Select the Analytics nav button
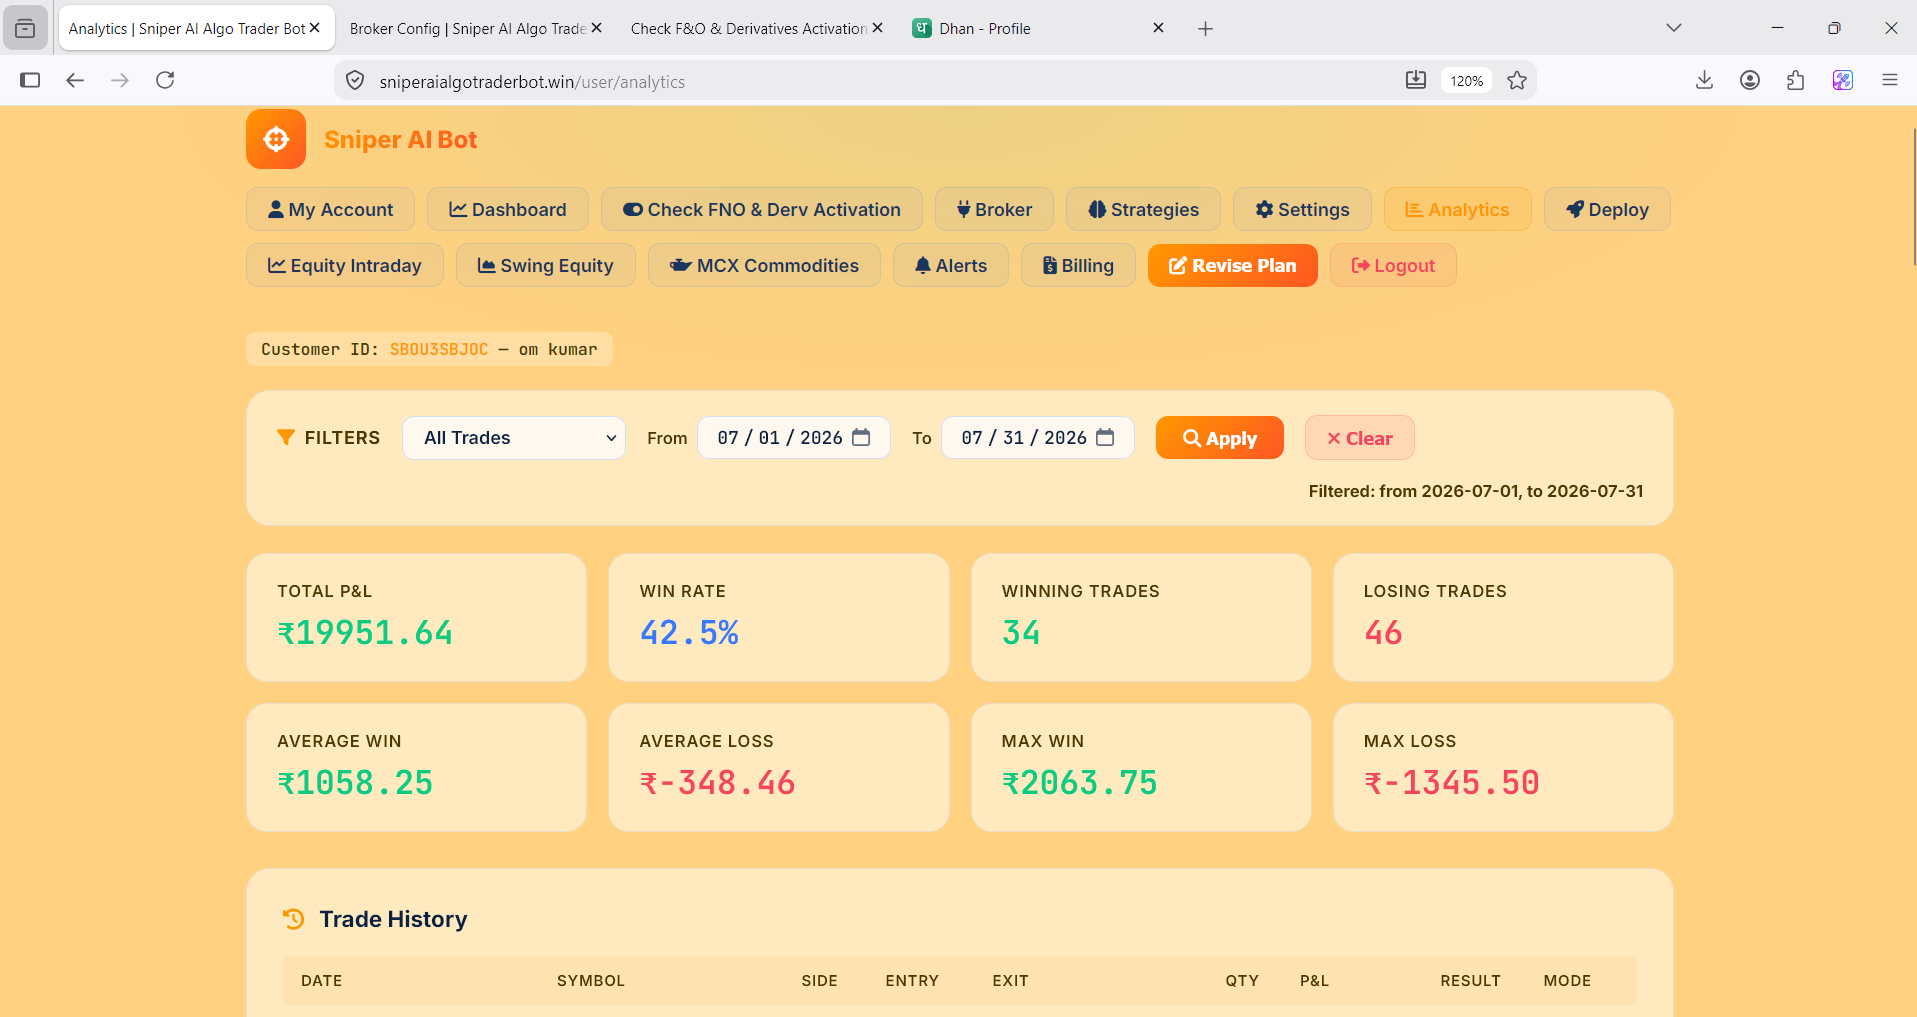Screen dimensions: 1917x1017 click(x=1457, y=209)
